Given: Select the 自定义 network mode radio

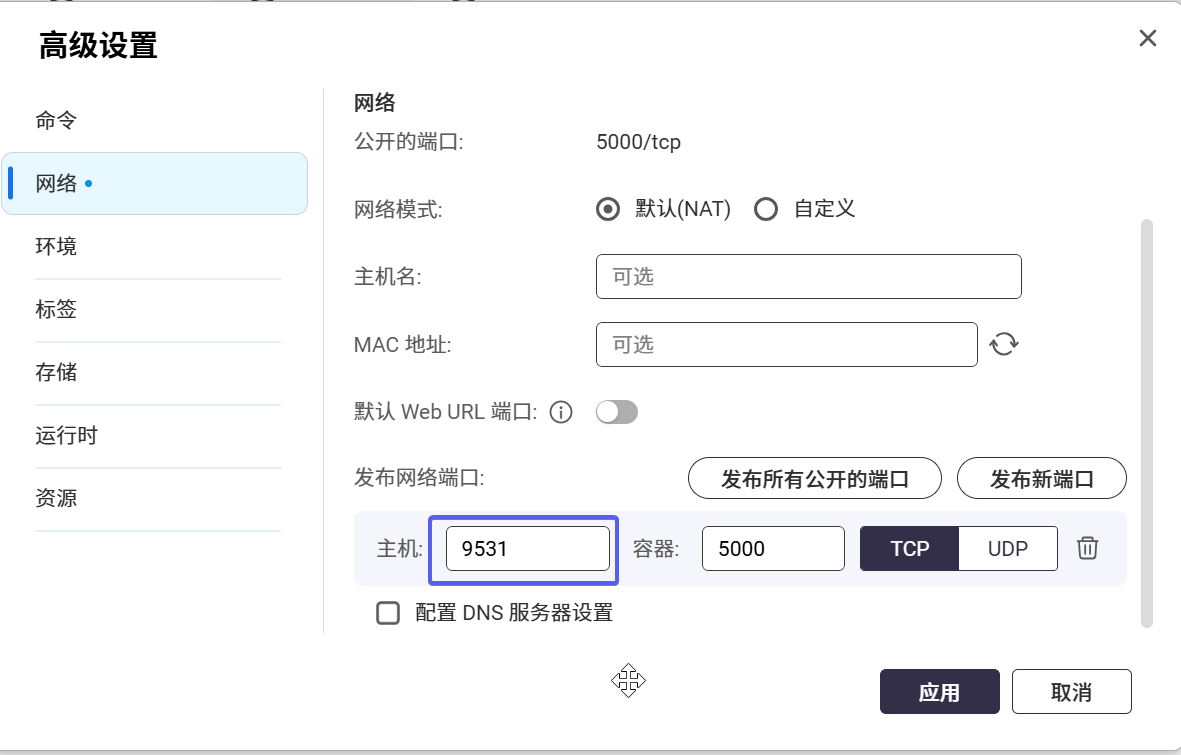Looking at the screenshot, I should (766, 210).
